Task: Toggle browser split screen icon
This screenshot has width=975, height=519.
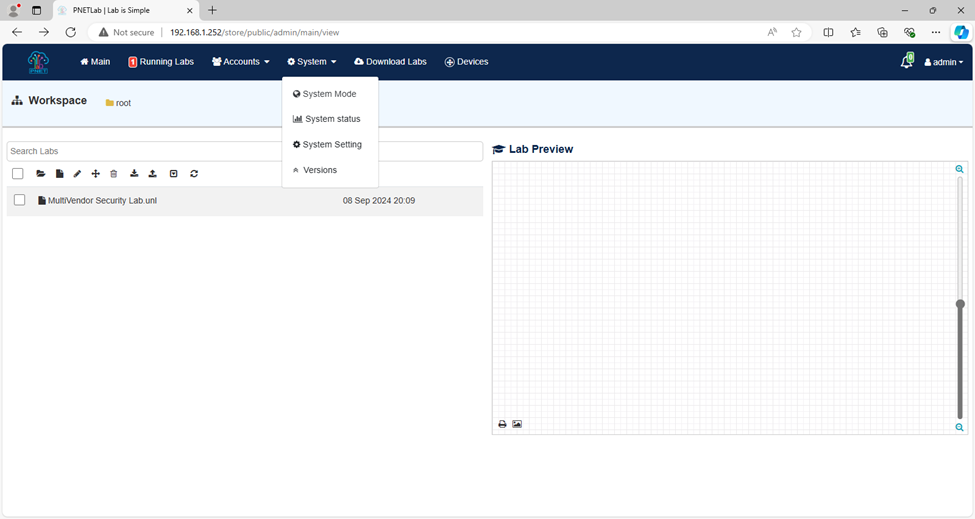Action: coord(828,32)
